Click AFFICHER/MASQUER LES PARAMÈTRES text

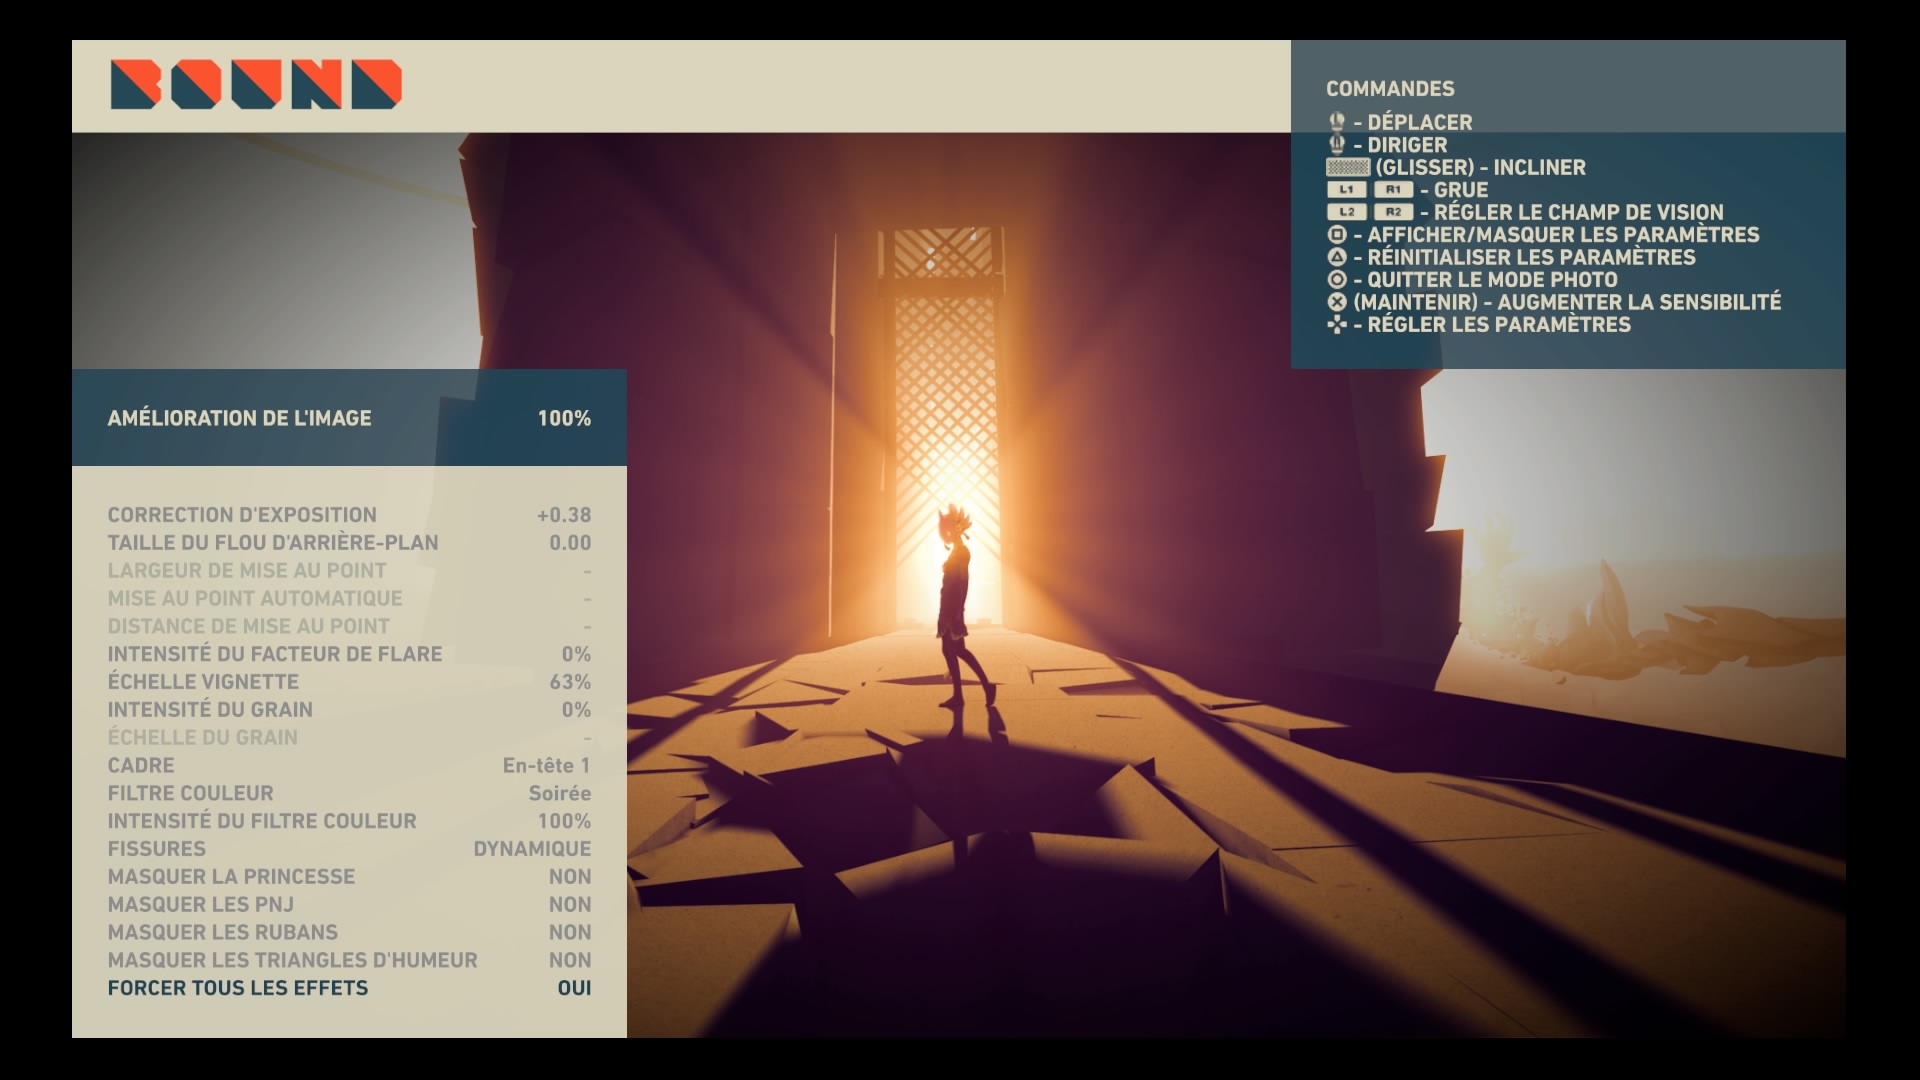1563,235
